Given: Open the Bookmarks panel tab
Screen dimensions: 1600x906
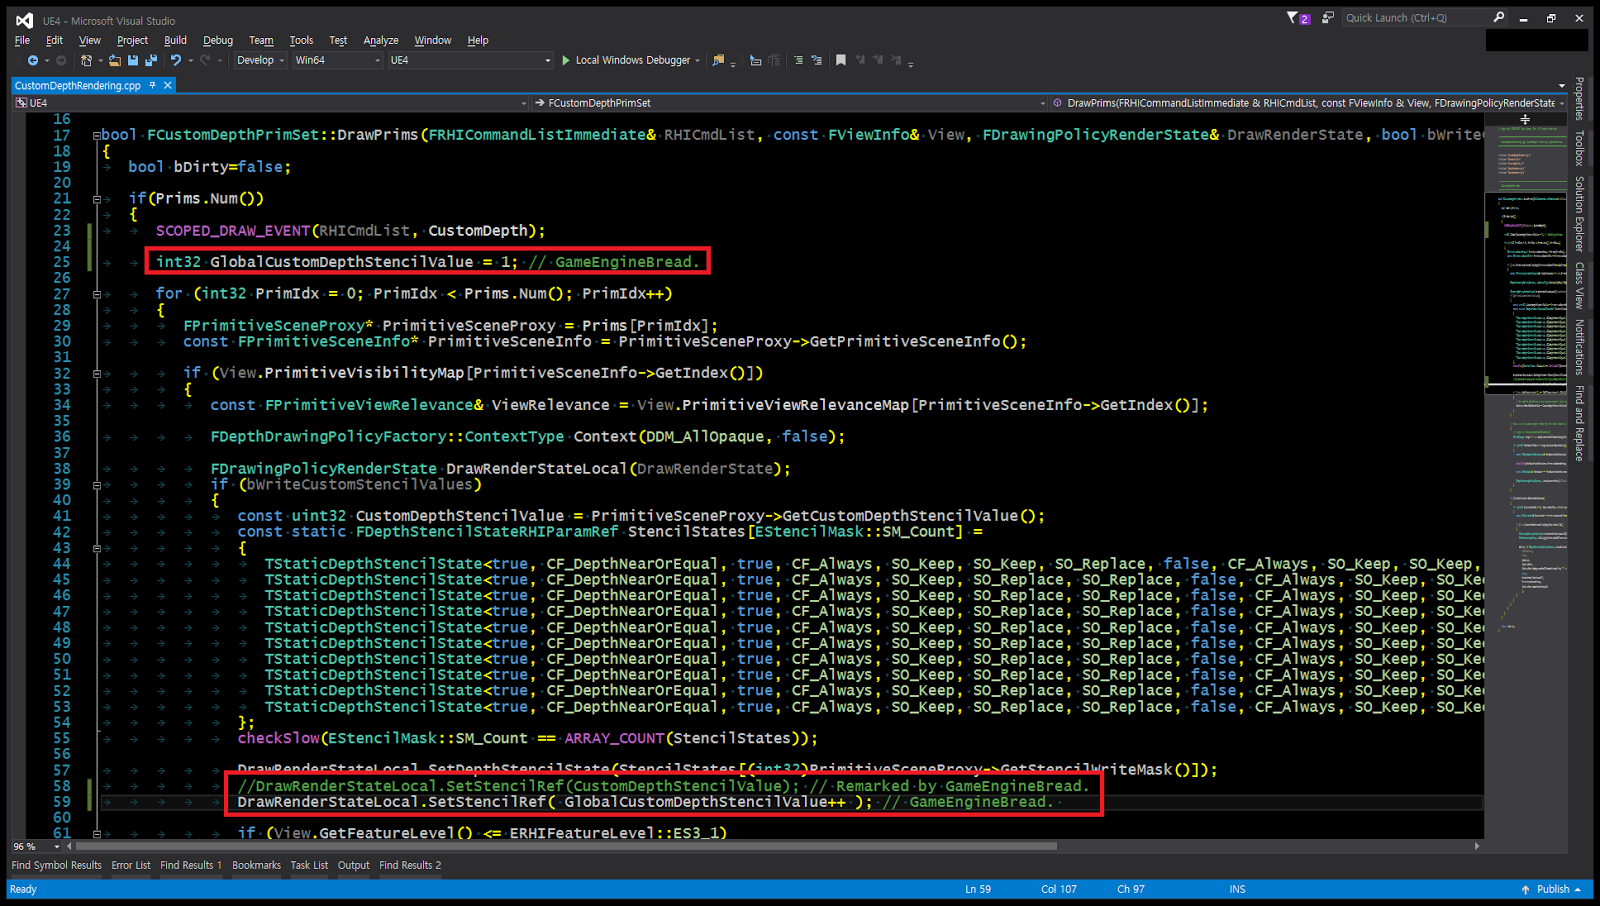Looking at the screenshot, I should [257, 865].
